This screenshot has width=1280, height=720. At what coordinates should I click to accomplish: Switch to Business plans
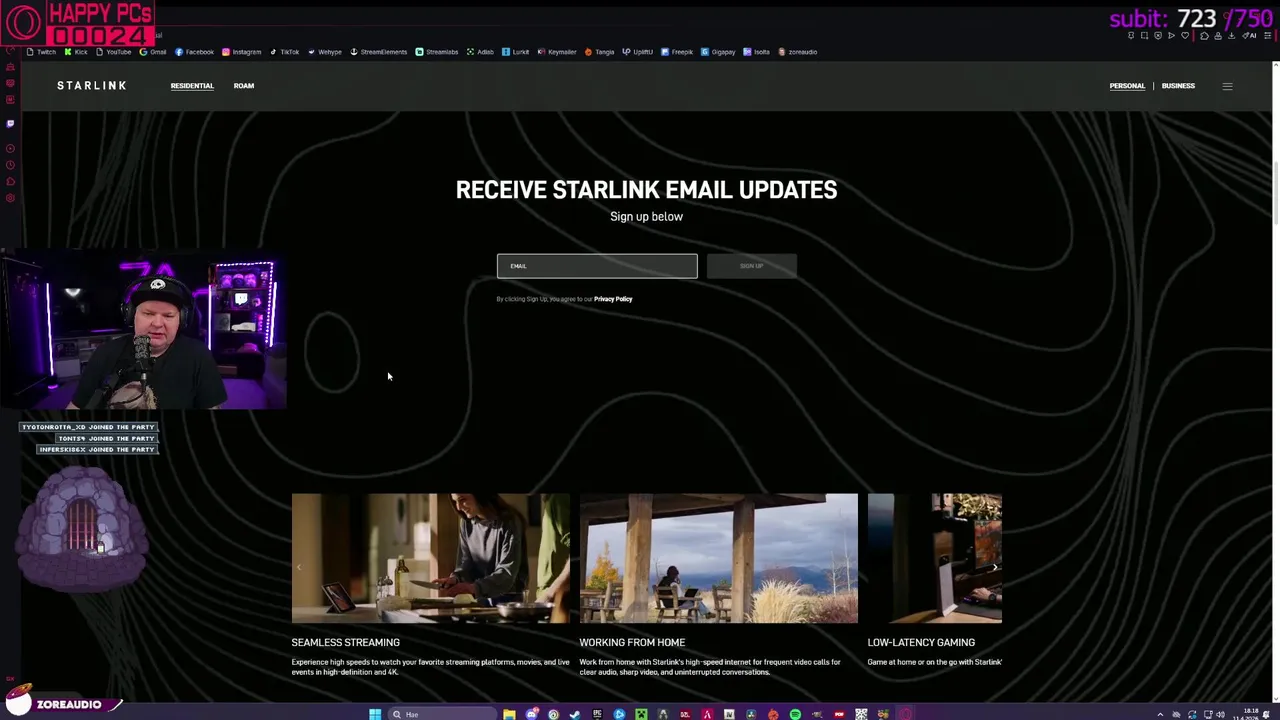click(1178, 86)
